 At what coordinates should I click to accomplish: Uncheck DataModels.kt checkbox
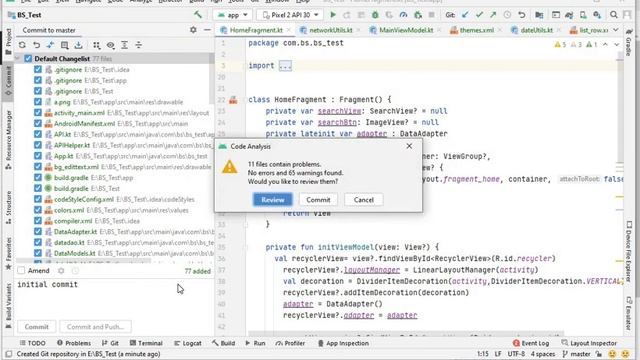[x=38, y=253]
